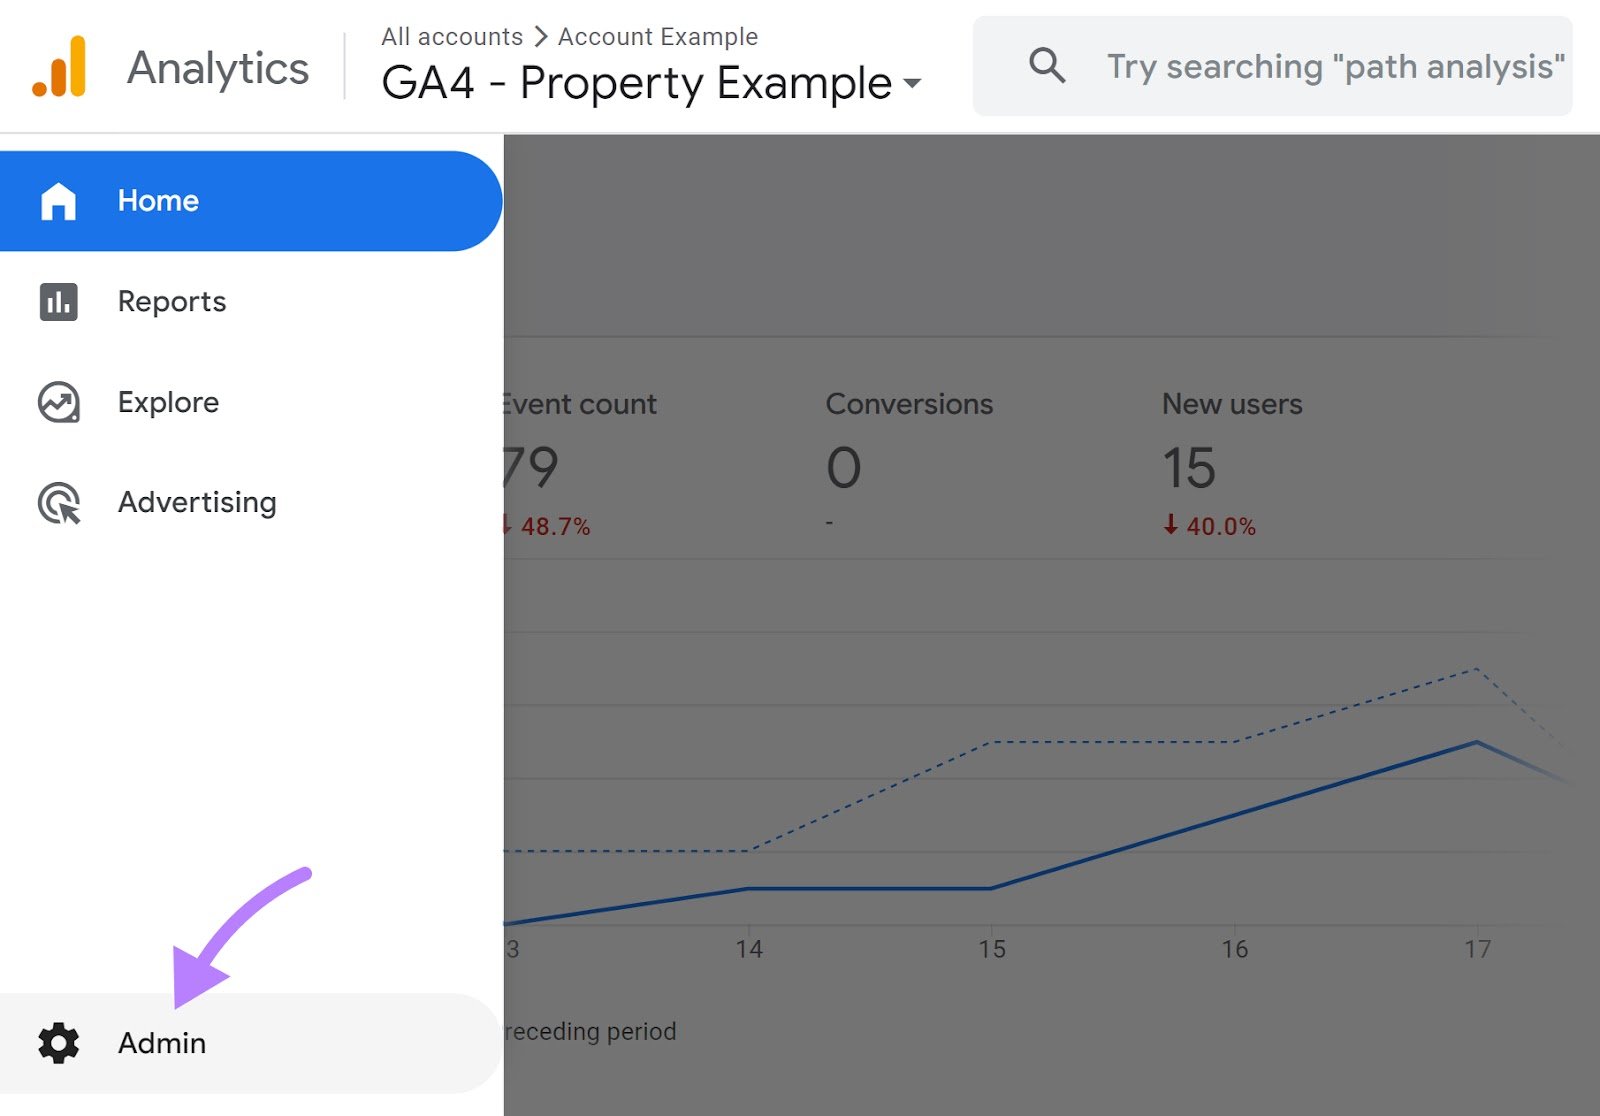Open the Advertising section

coord(197,502)
